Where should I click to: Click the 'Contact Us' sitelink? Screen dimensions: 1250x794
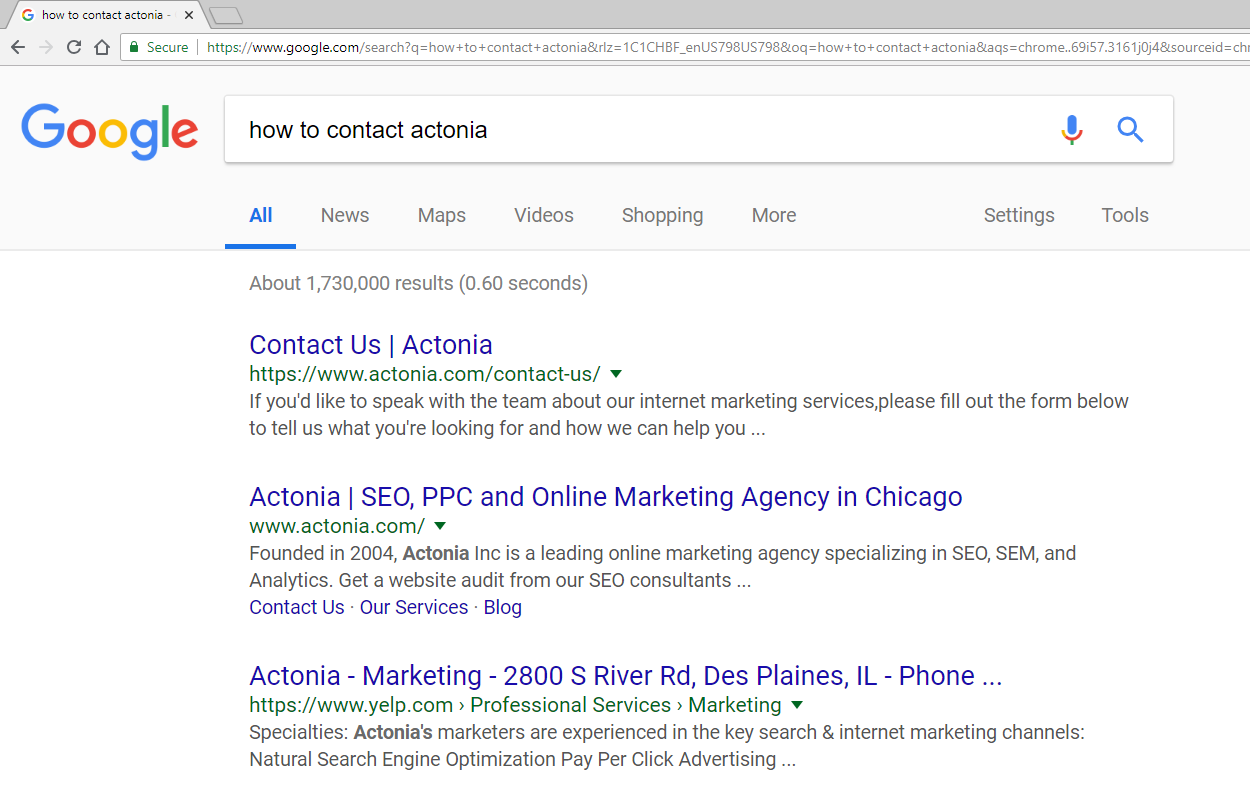[x=297, y=607]
